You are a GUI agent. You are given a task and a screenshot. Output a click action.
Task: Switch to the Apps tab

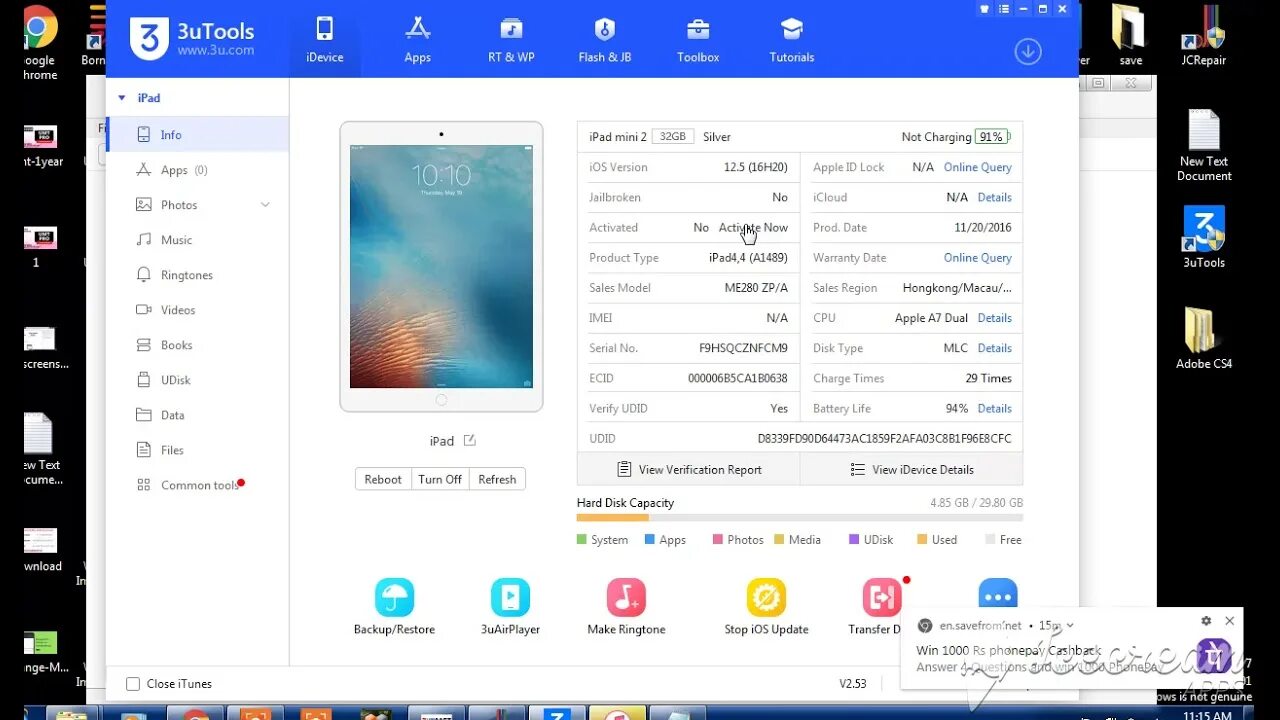pos(417,39)
